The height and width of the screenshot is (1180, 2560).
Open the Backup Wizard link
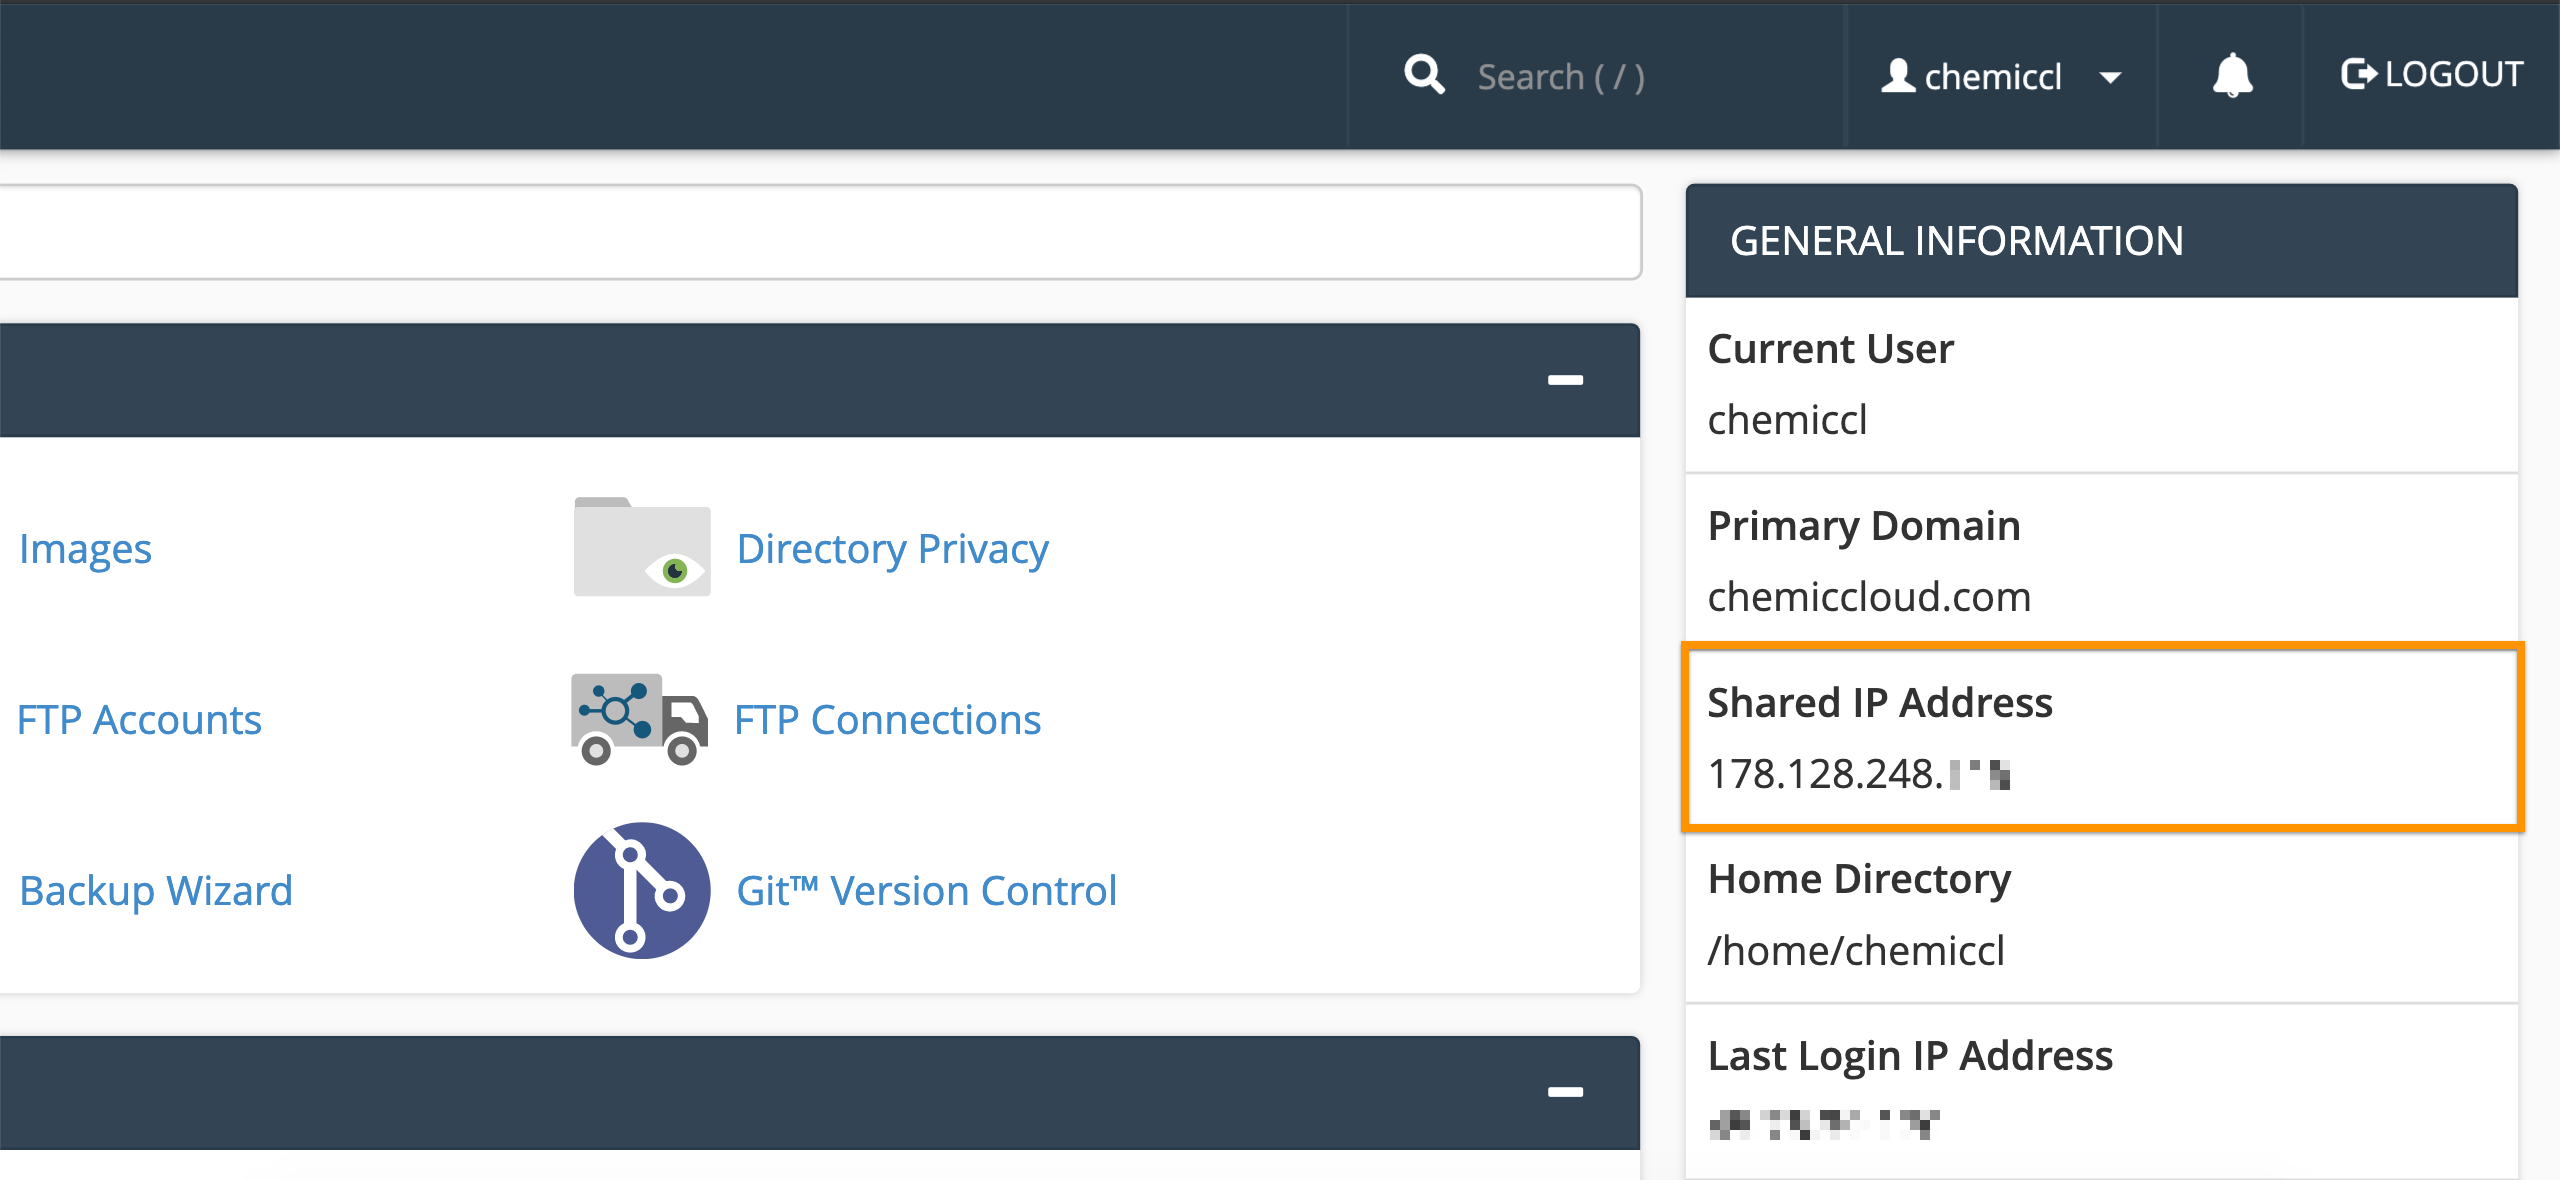[156, 891]
